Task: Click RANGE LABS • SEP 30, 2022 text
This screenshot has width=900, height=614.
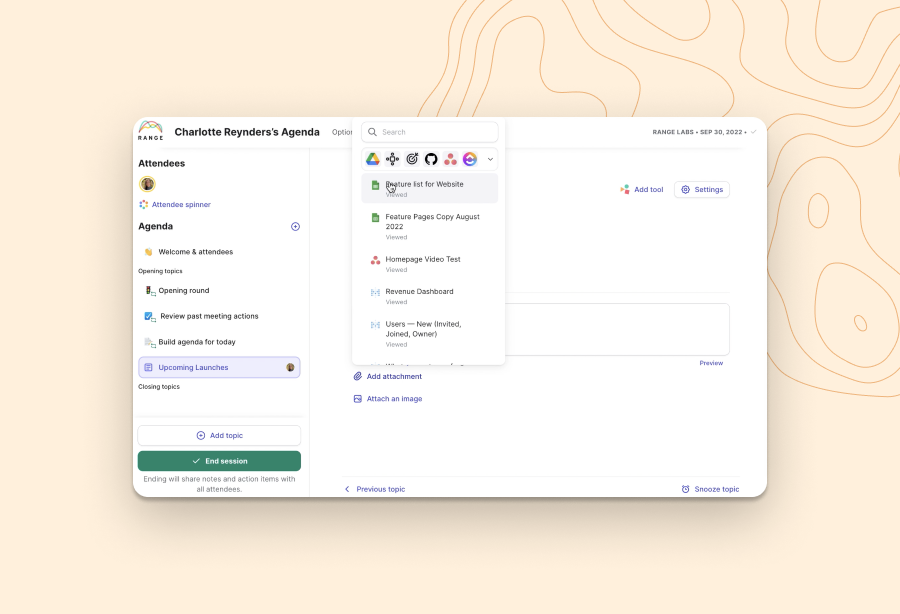Action: (699, 132)
